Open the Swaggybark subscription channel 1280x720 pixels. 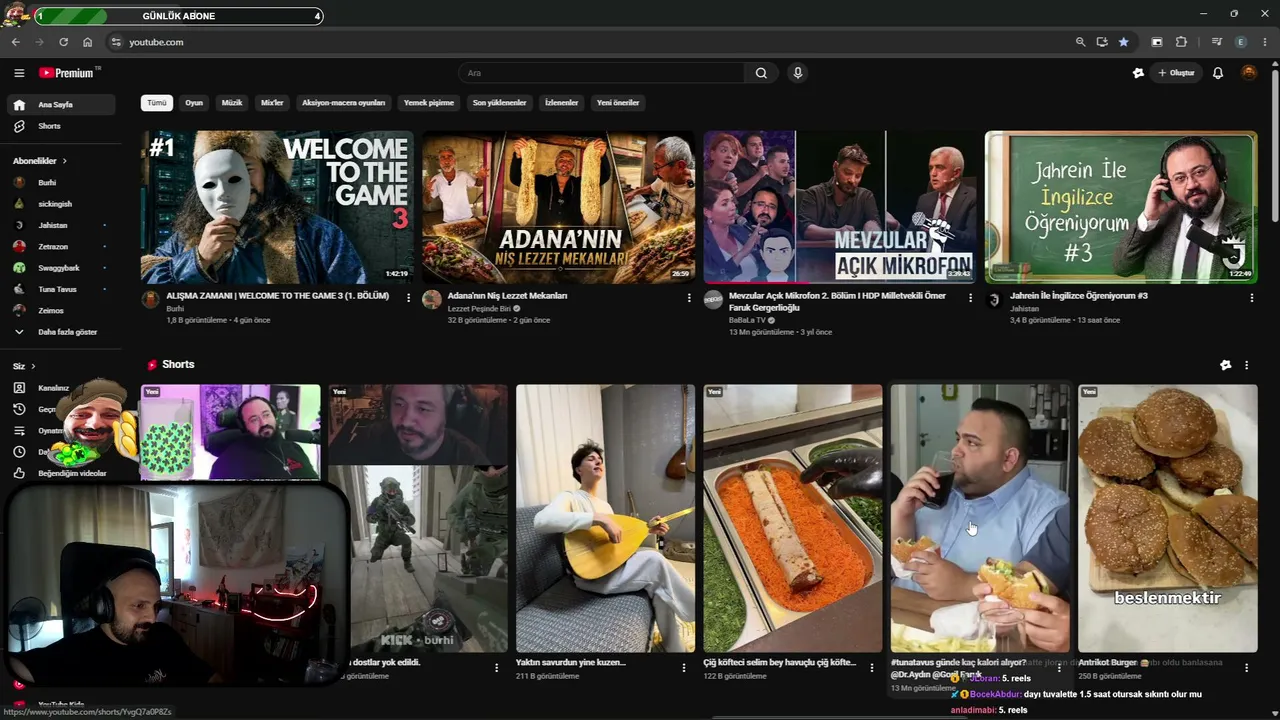tap(60, 268)
